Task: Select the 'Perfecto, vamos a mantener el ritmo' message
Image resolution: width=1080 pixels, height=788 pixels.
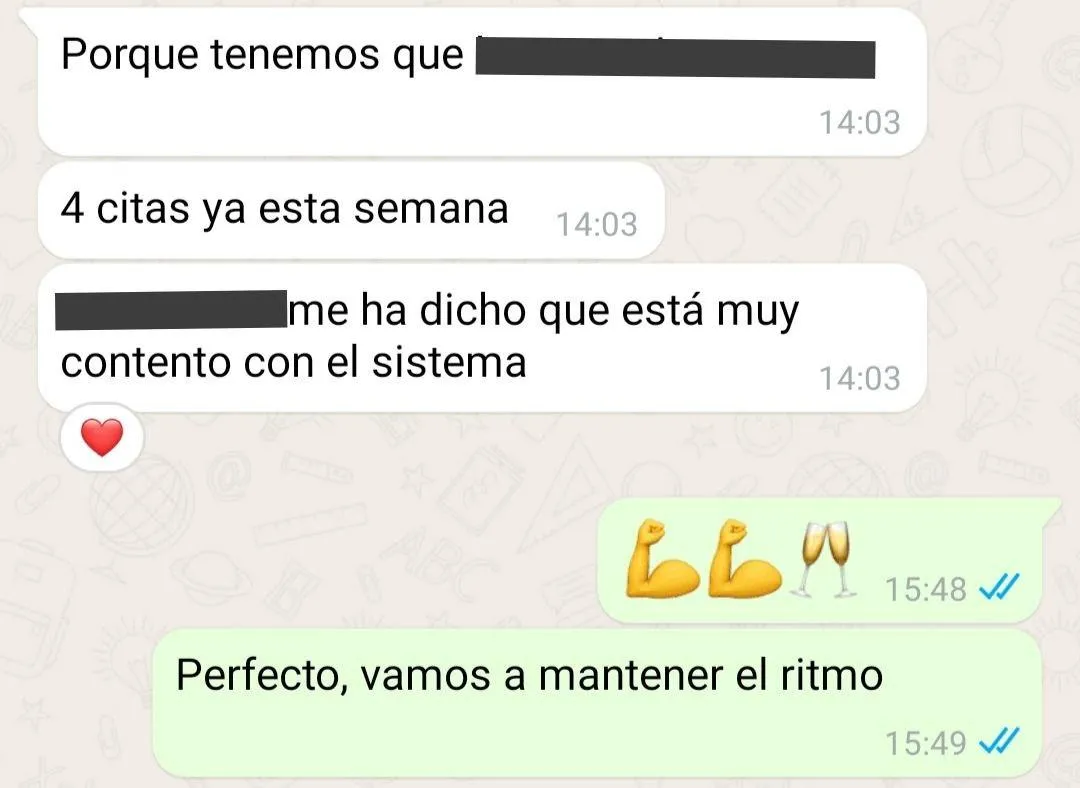Action: click(596, 703)
